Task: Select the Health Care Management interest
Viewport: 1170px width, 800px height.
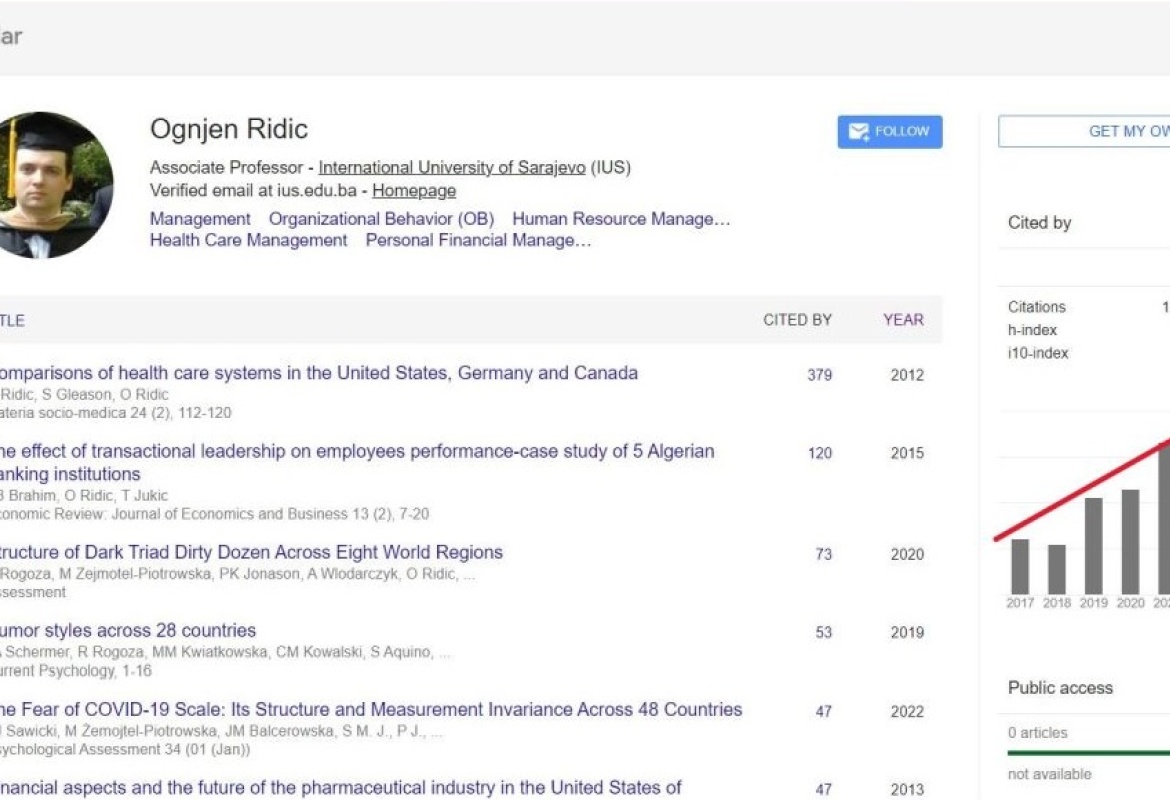Action: click(248, 240)
